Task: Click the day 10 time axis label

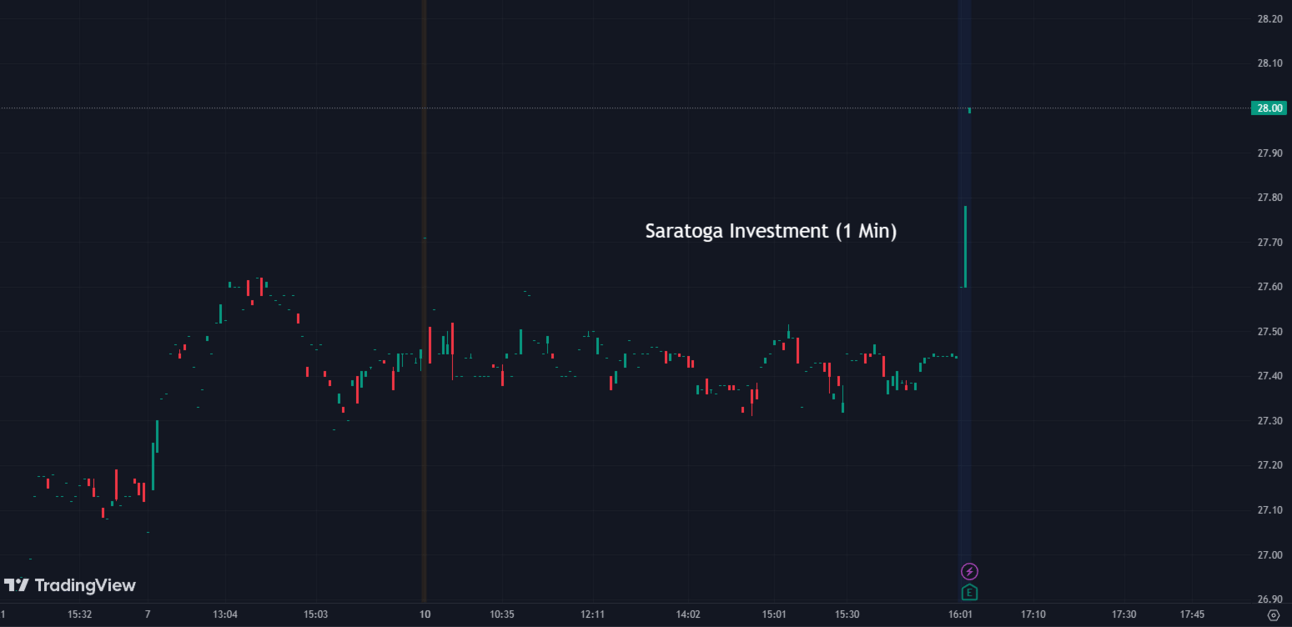Action: point(425,614)
